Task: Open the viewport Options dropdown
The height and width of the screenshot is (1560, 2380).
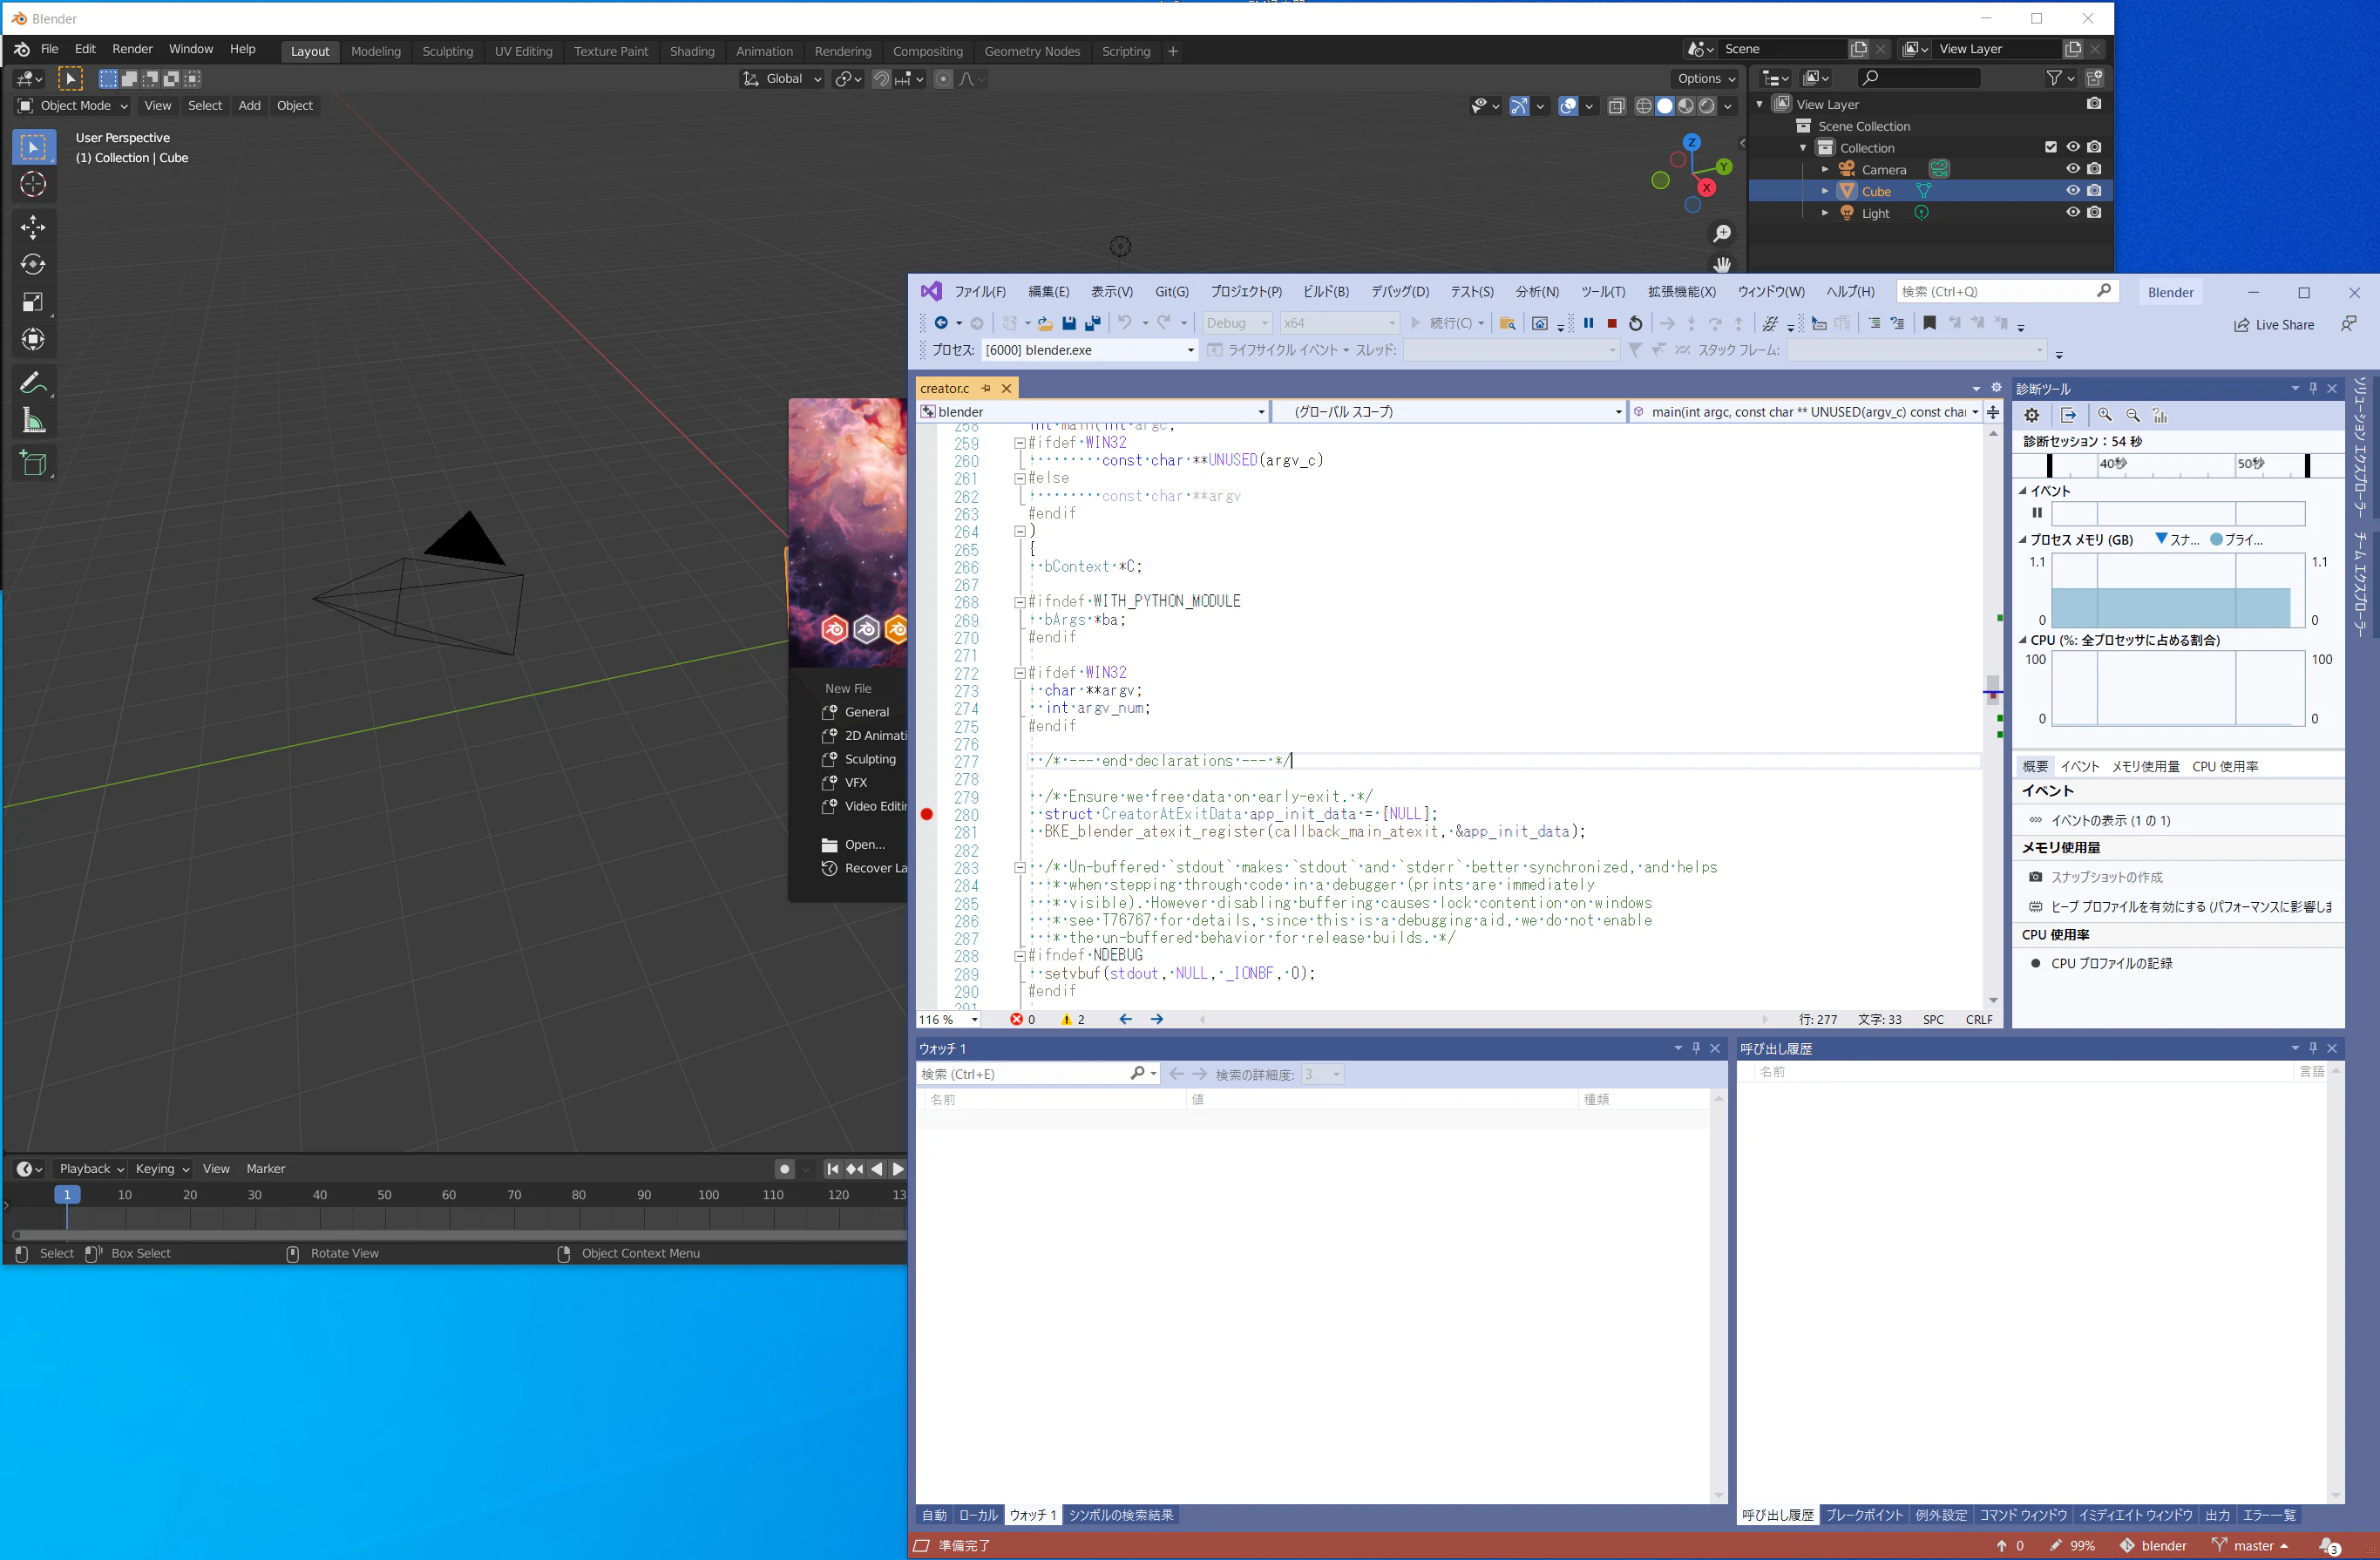Action: pos(1706,79)
